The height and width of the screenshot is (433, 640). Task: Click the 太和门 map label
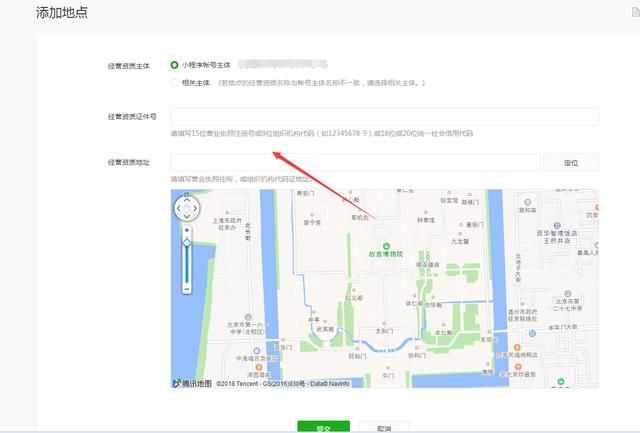(x=384, y=331)
